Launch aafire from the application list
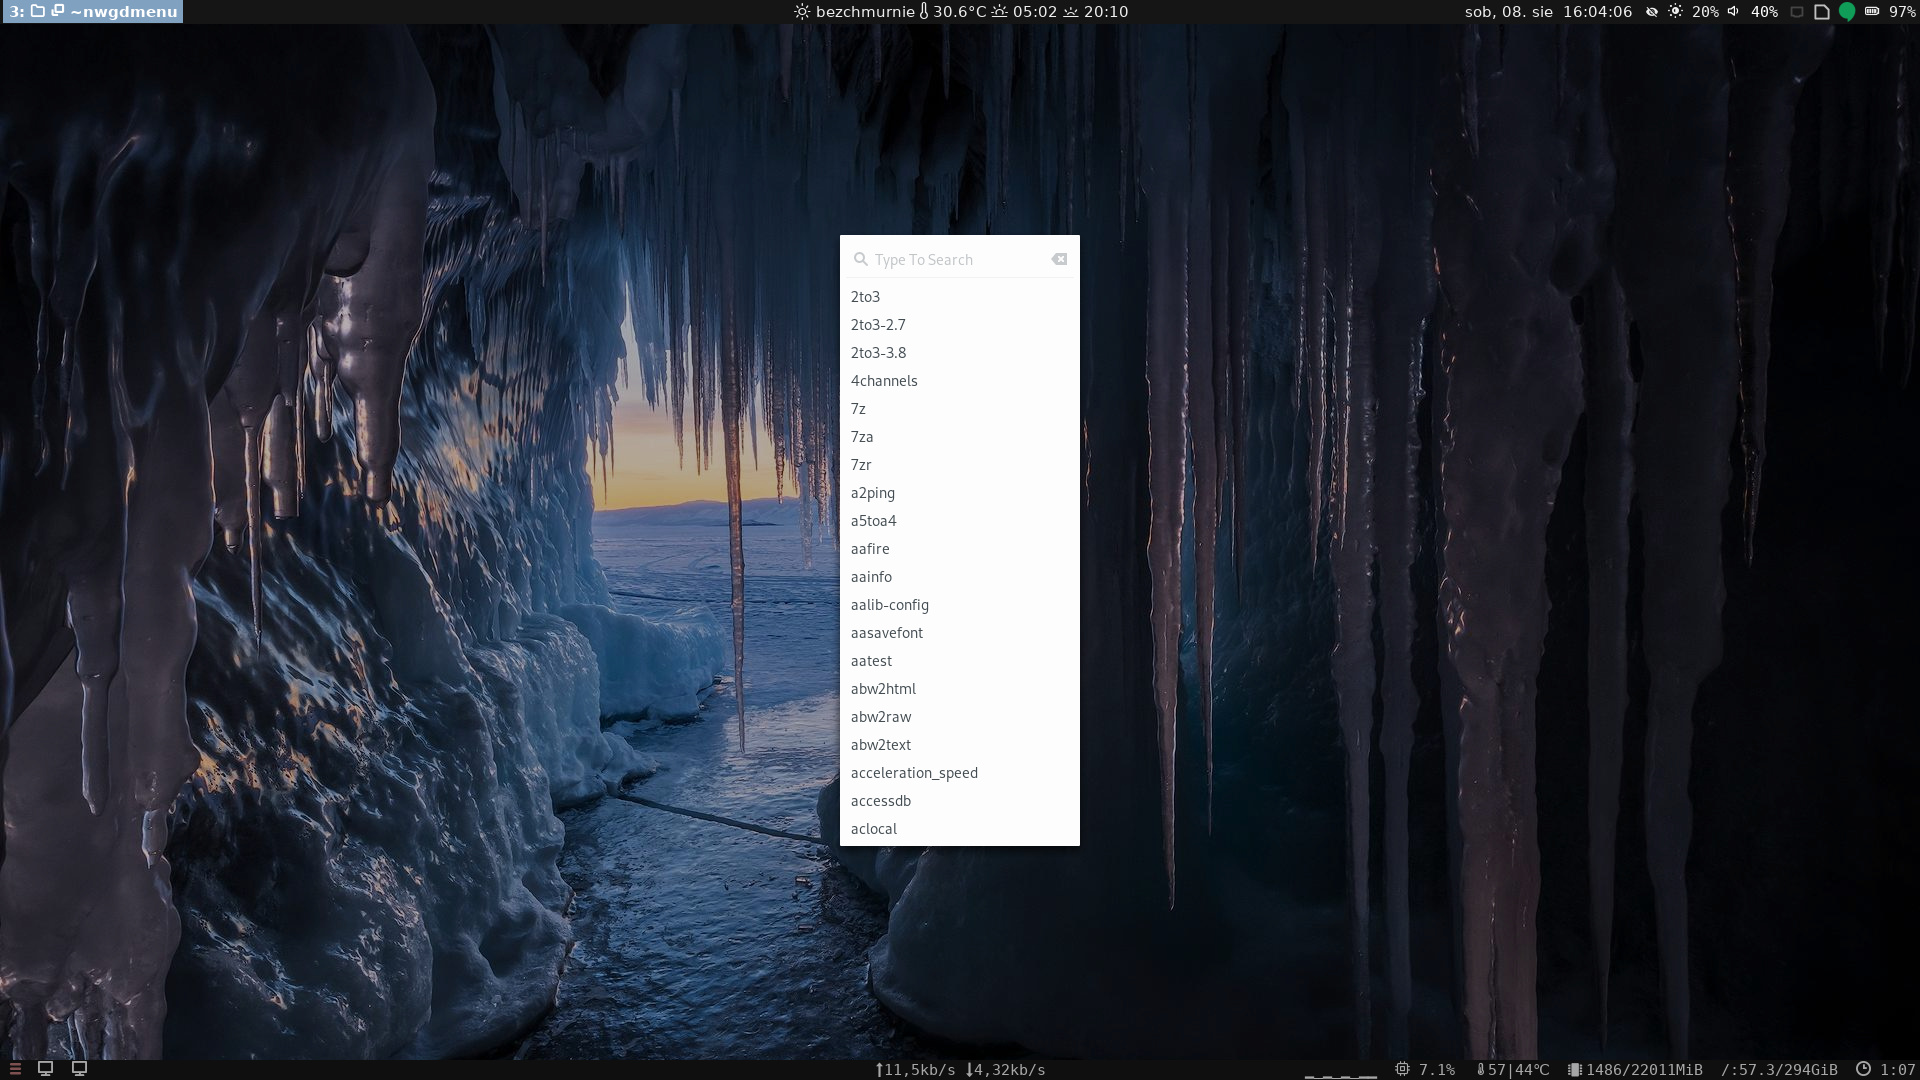This screenshot has height=1080, width=1920. [869, 549]
